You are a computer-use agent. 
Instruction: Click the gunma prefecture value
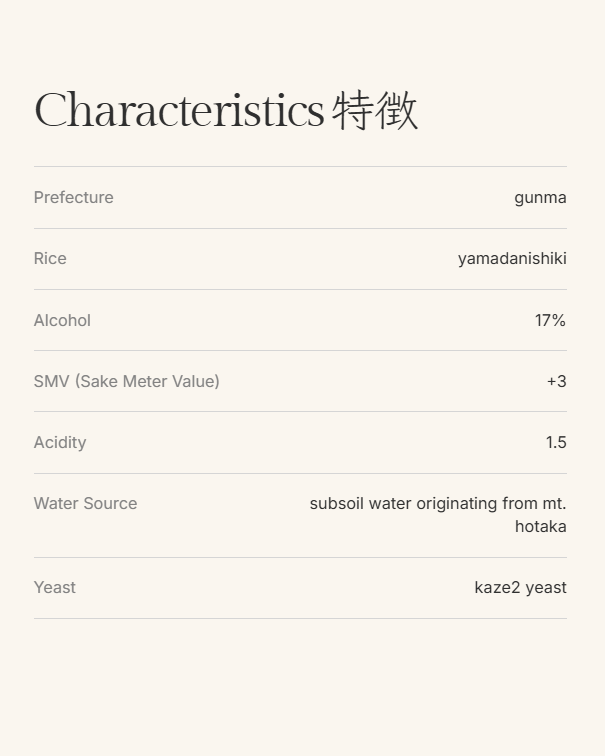[540, 197]
